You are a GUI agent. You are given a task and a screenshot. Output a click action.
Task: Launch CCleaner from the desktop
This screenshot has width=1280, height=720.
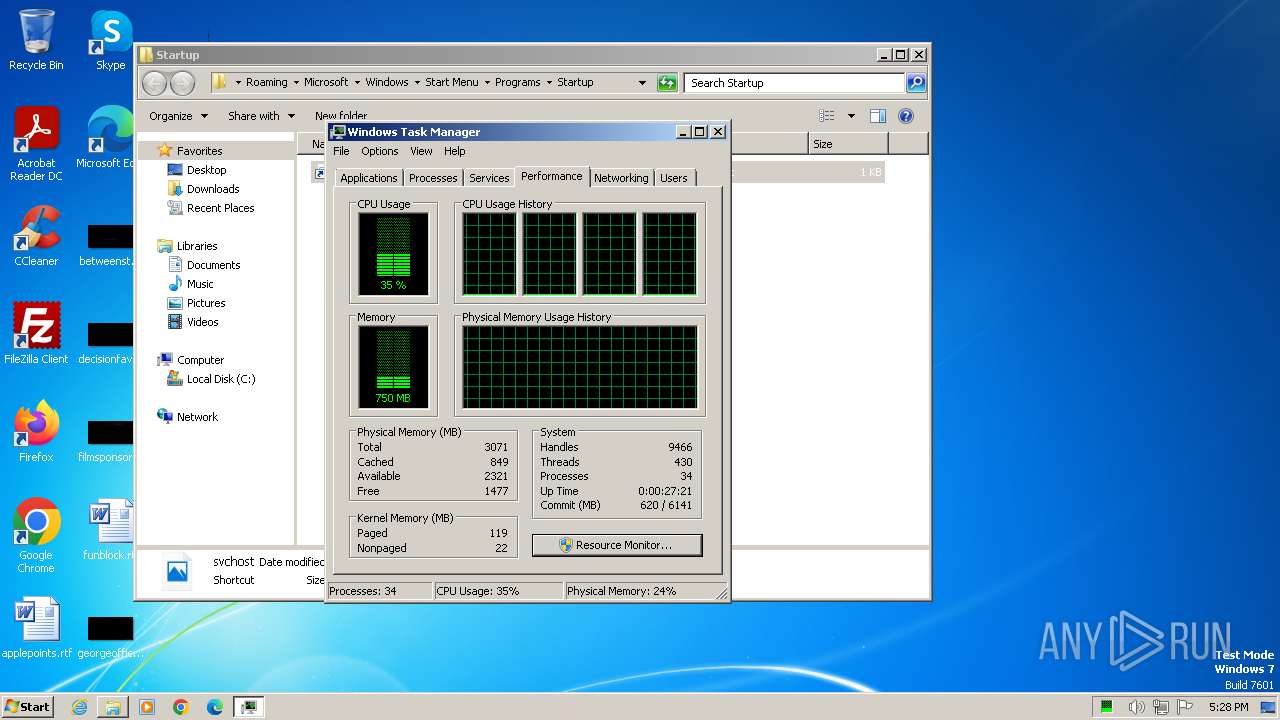pos(36,236)
